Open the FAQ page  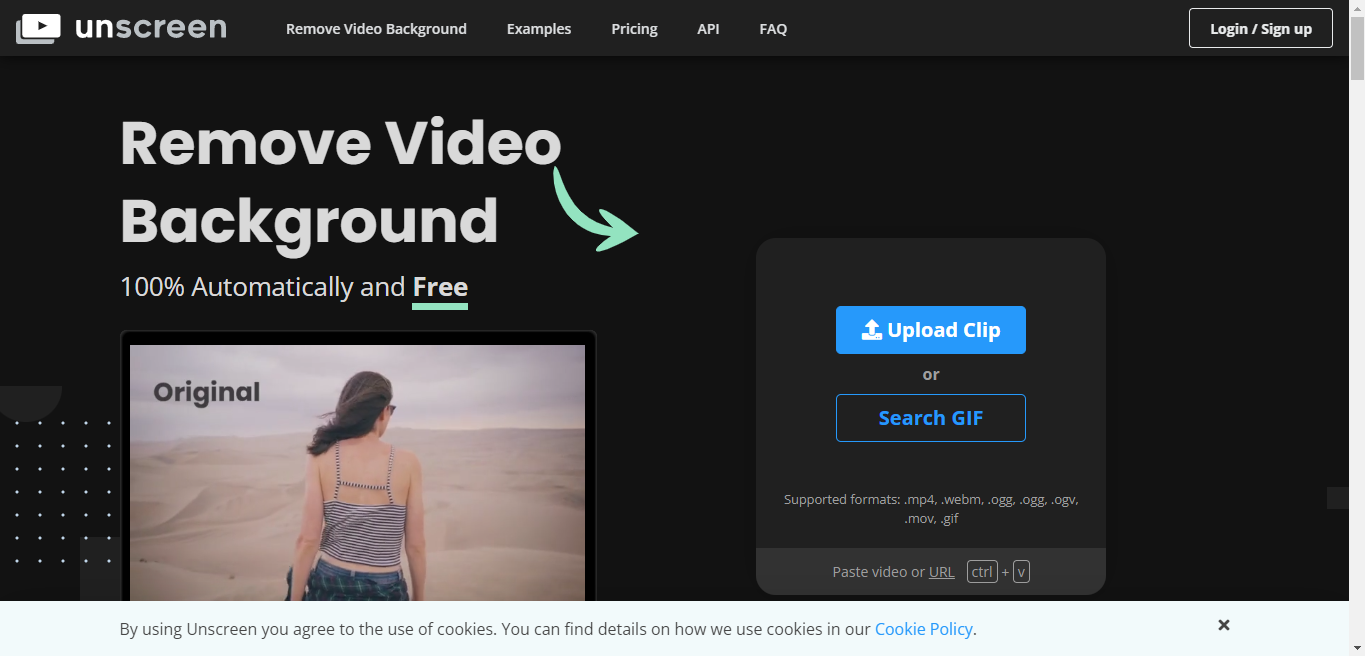point(773,29)
